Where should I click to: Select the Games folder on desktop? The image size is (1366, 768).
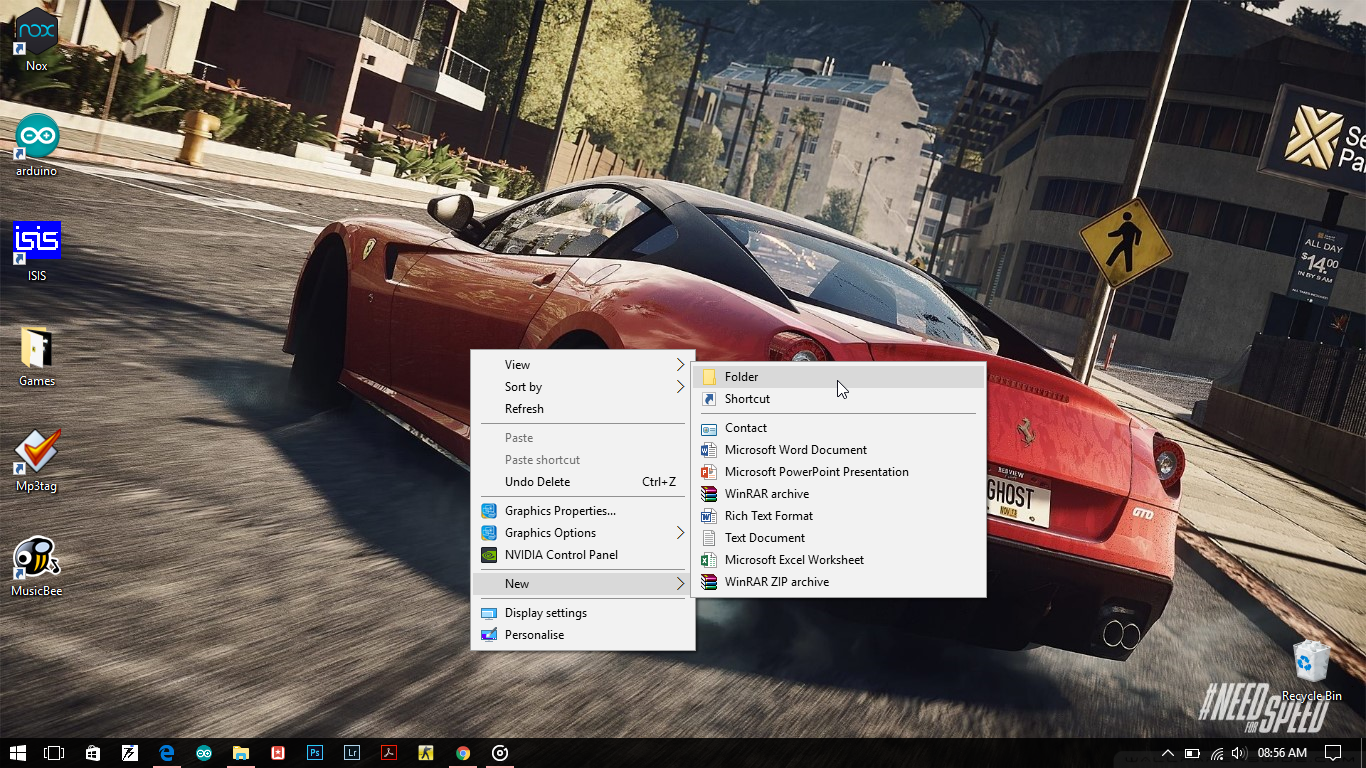pos(36,356)
